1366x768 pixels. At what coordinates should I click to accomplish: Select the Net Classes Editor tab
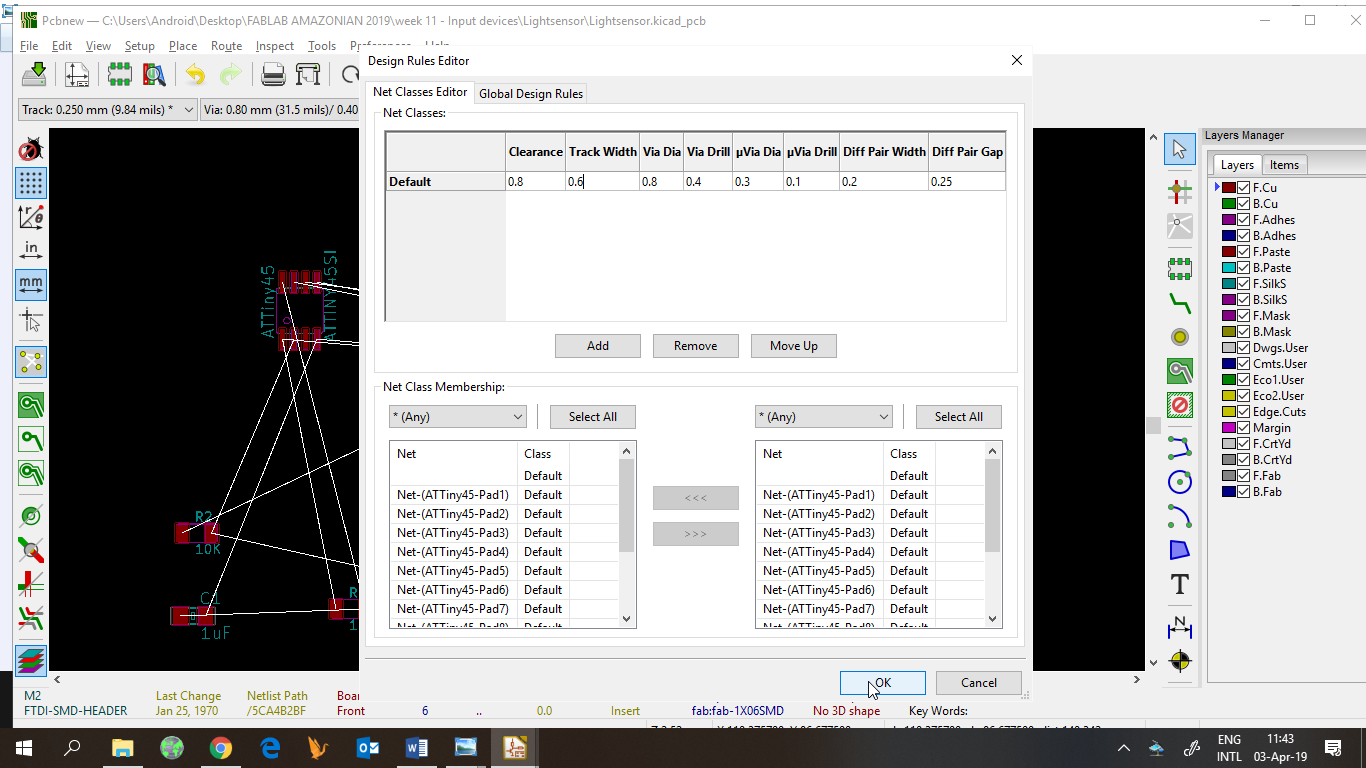pos(420,92)
